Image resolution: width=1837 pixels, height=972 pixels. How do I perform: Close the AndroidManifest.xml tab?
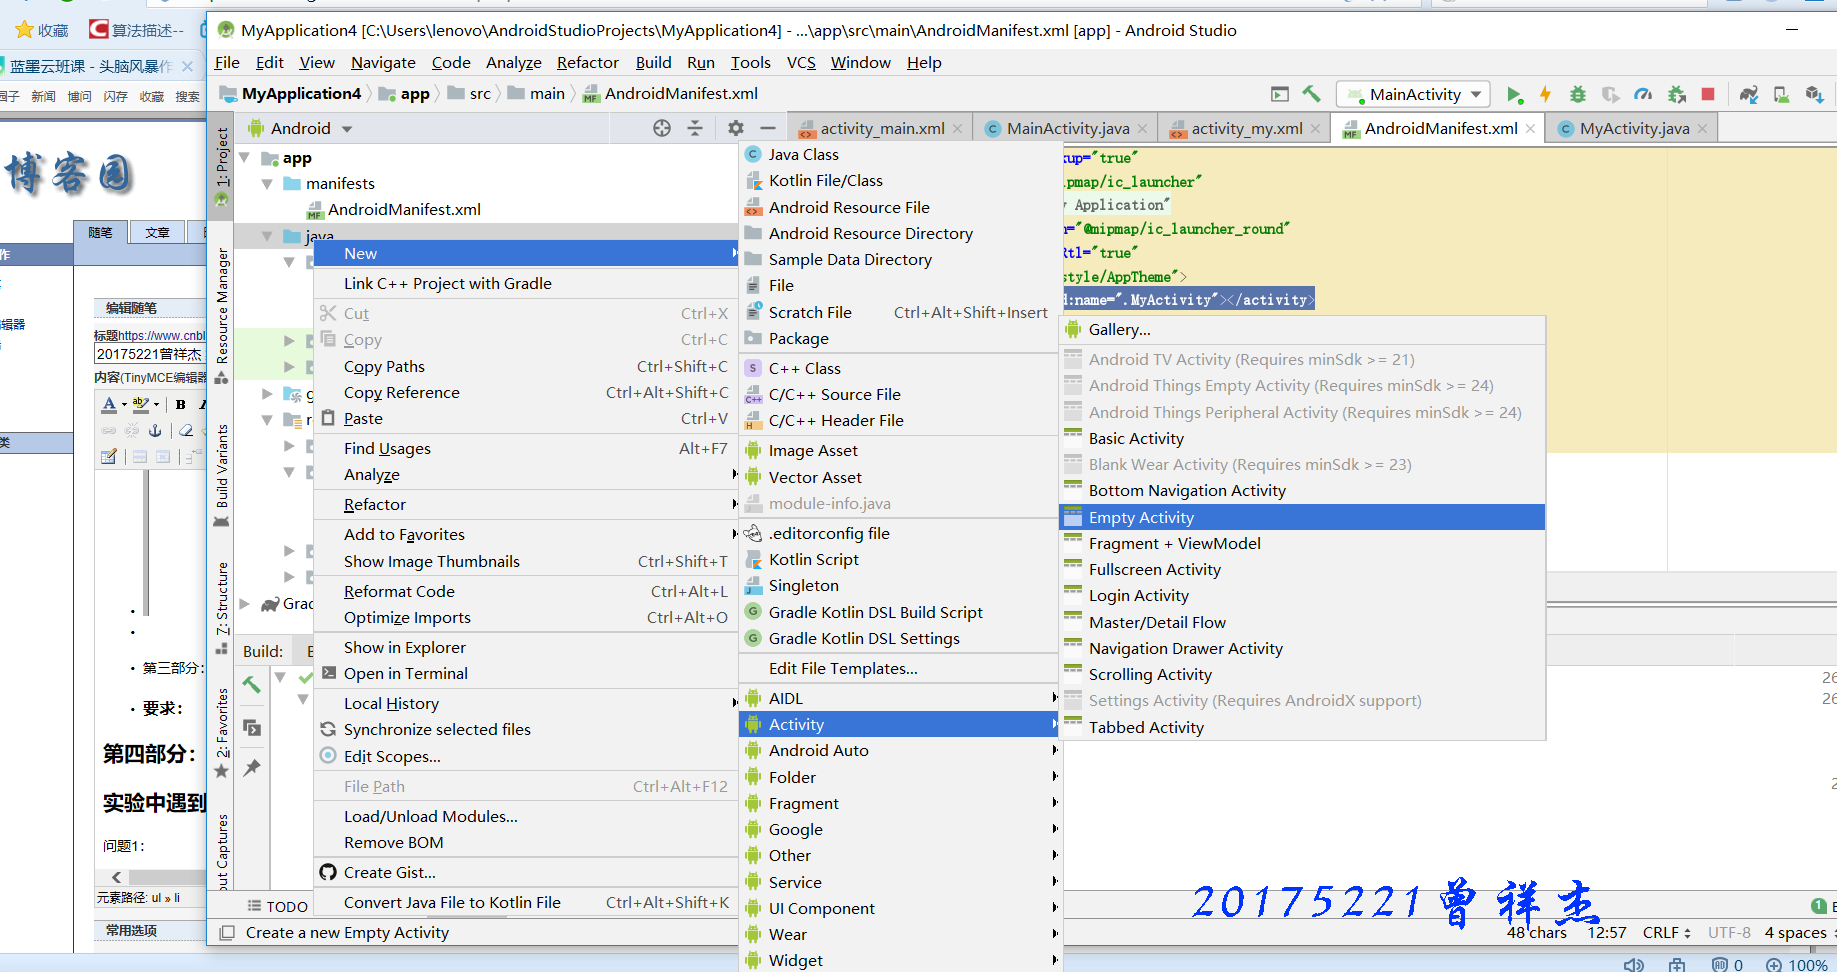pos(1530,129)
